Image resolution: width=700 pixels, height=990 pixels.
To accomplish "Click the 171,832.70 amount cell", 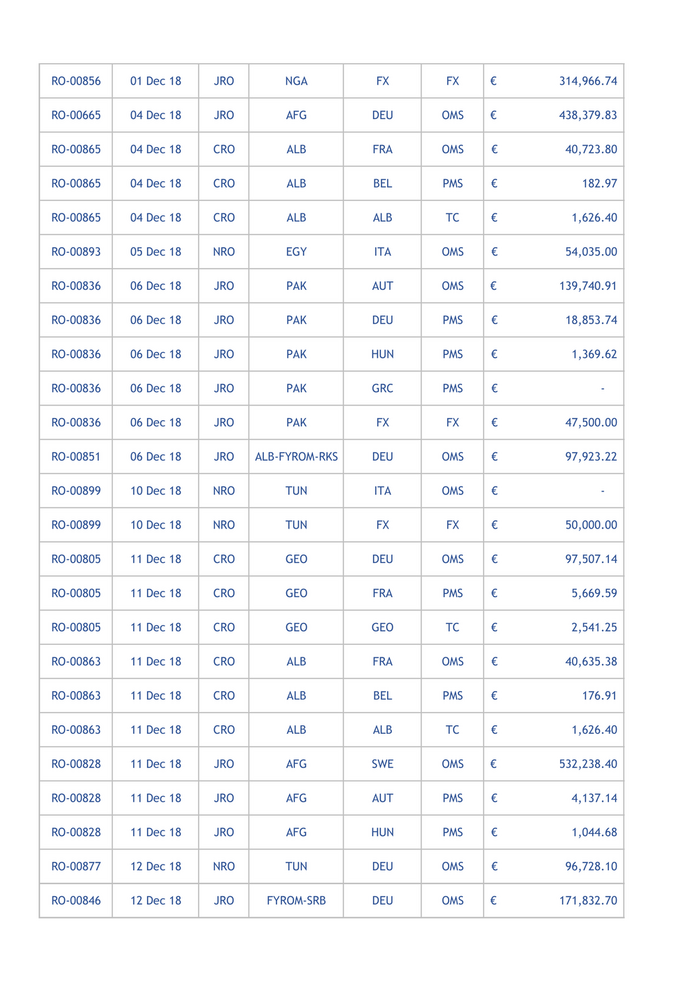I will (588, 900).
